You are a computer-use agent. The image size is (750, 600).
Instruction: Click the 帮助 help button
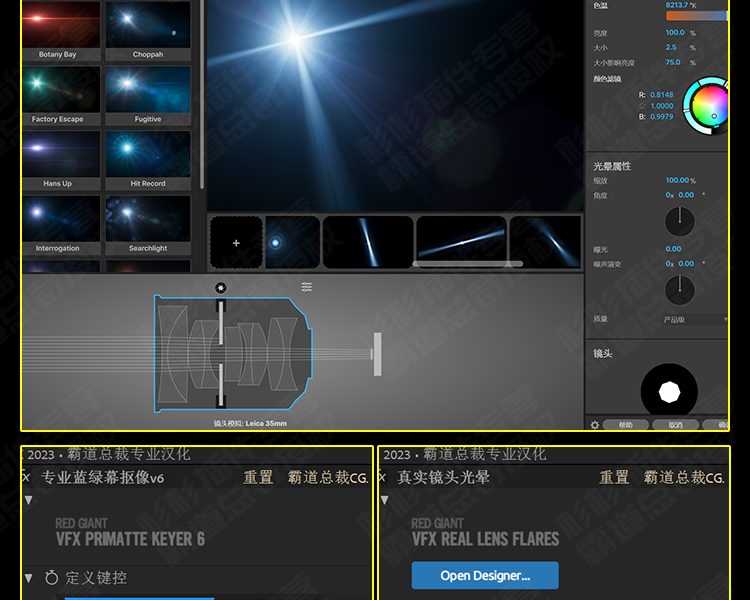click(x=626, y=425)
